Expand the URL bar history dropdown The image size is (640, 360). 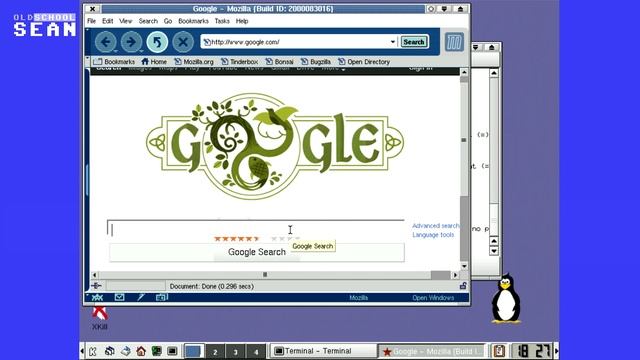393,42
